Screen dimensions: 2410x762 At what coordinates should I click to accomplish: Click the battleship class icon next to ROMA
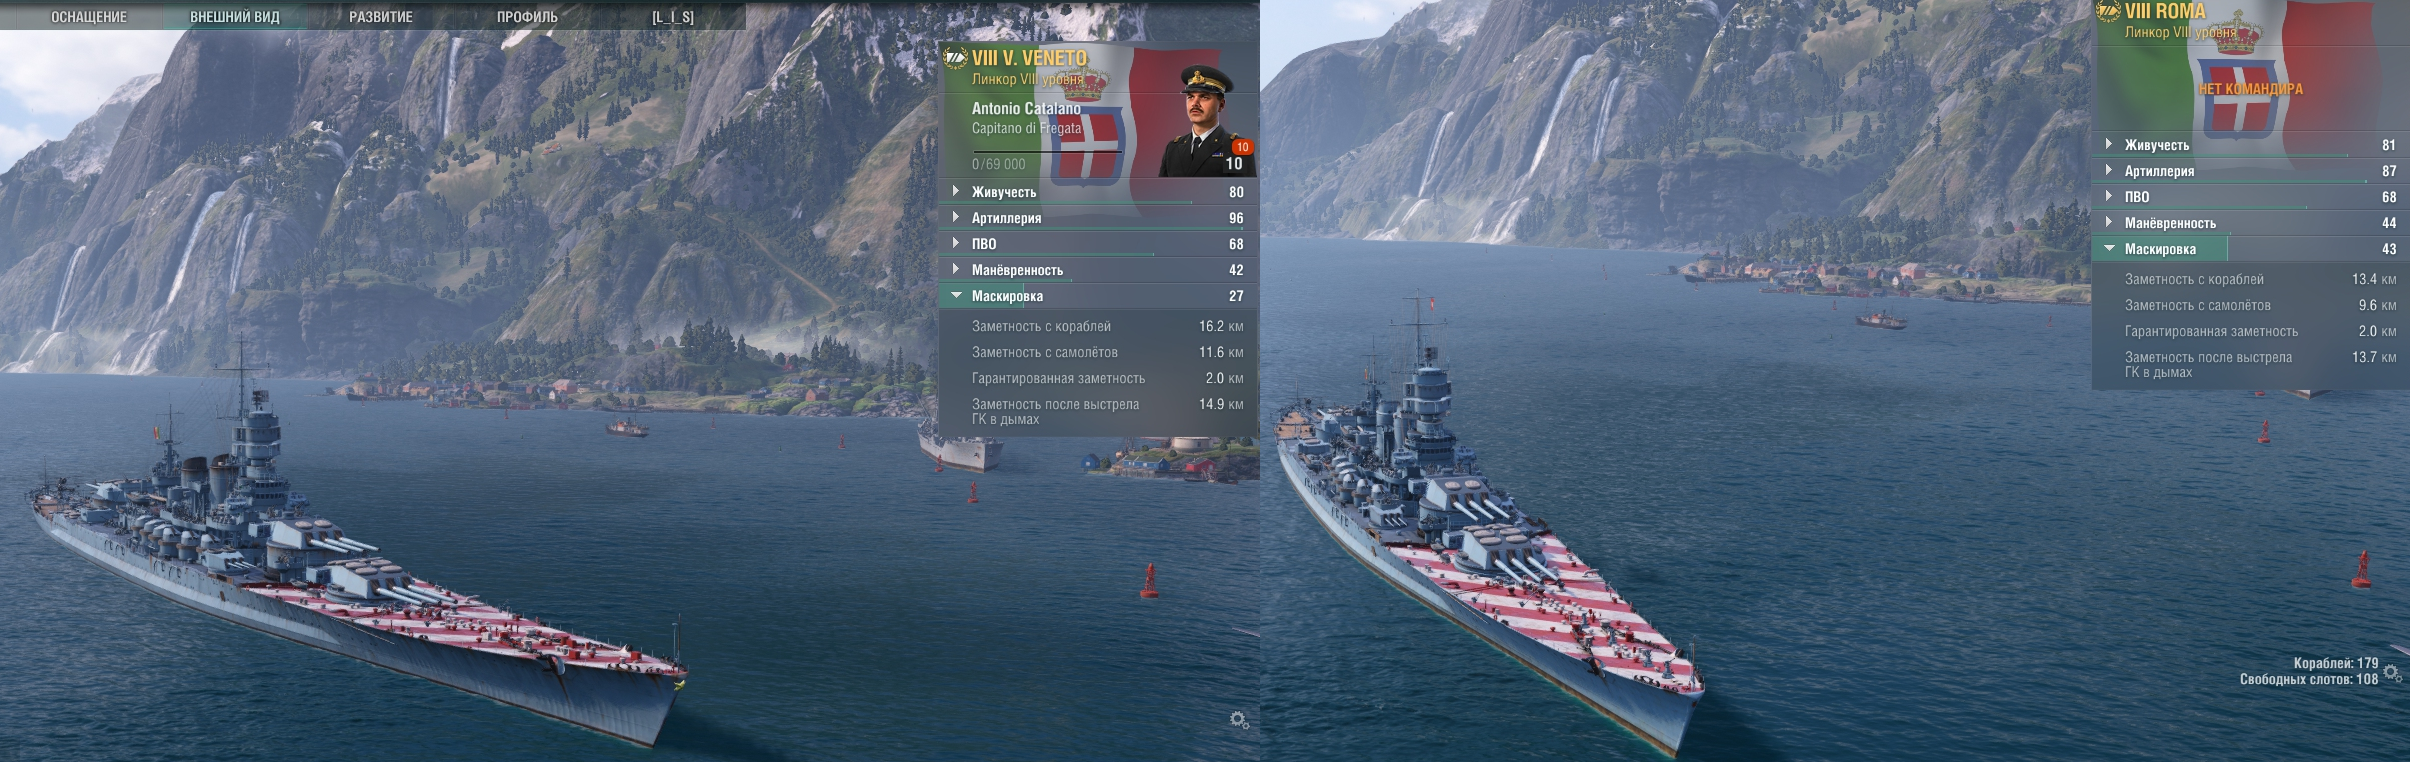coord(2108,11)
